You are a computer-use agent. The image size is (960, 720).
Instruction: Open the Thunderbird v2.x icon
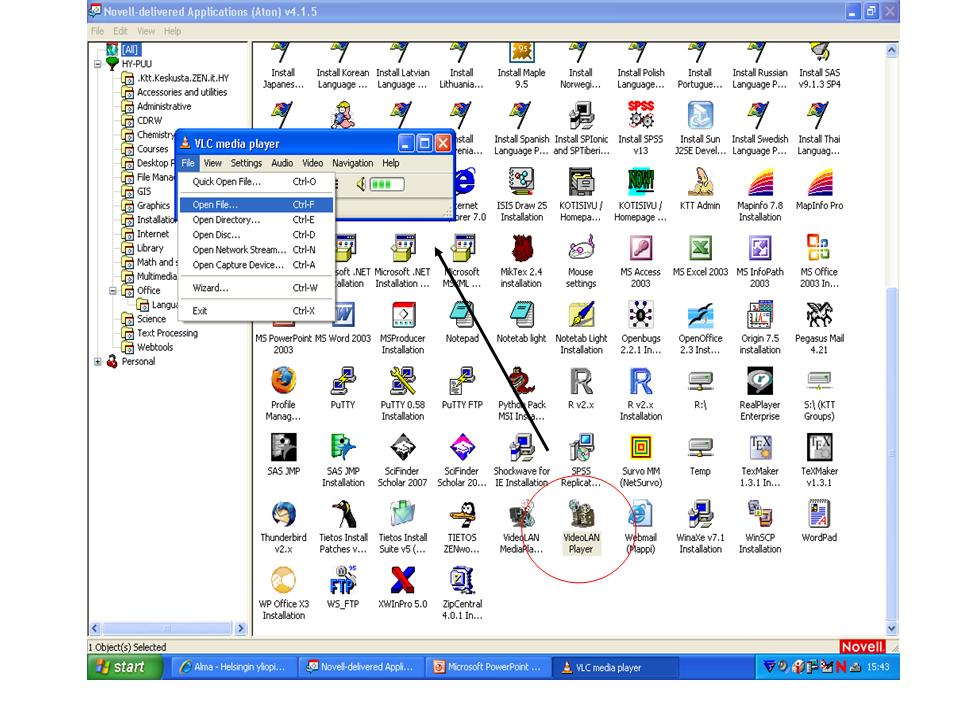click(x=283, y=514)
